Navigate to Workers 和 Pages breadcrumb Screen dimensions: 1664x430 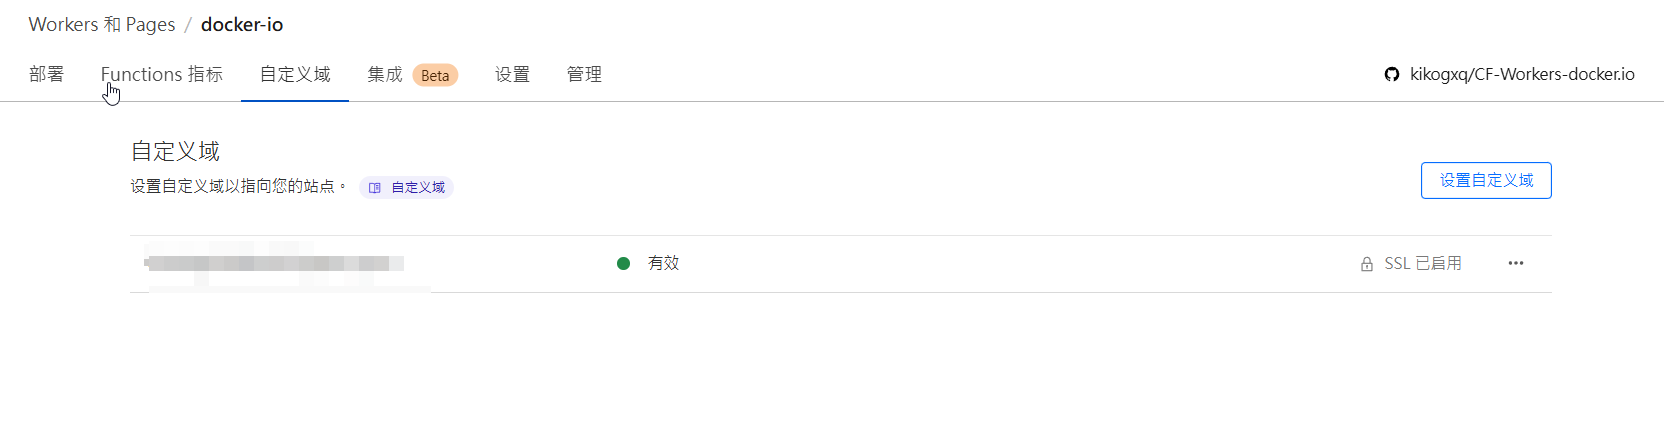102,24
